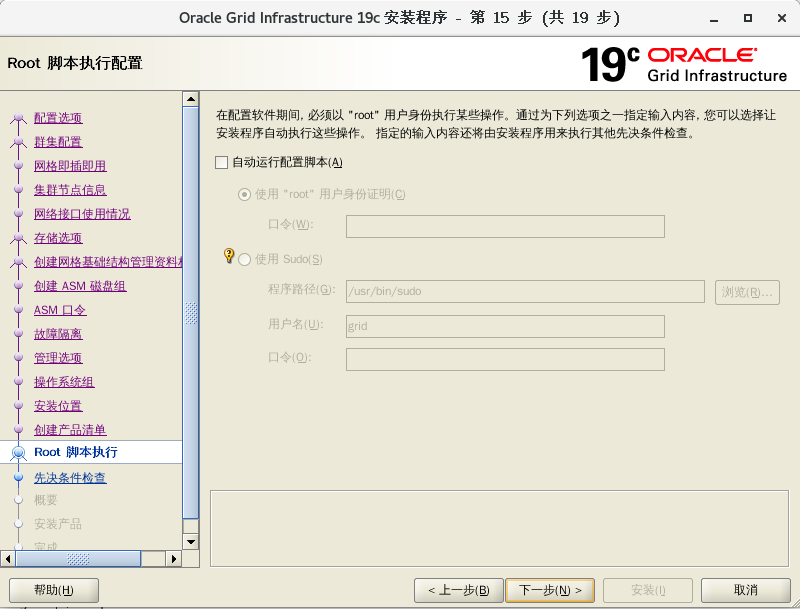Open the 创建产品清单 step link
Image resolution: width=800 pixels, height=609 pixels.
[x=70, y=429]
